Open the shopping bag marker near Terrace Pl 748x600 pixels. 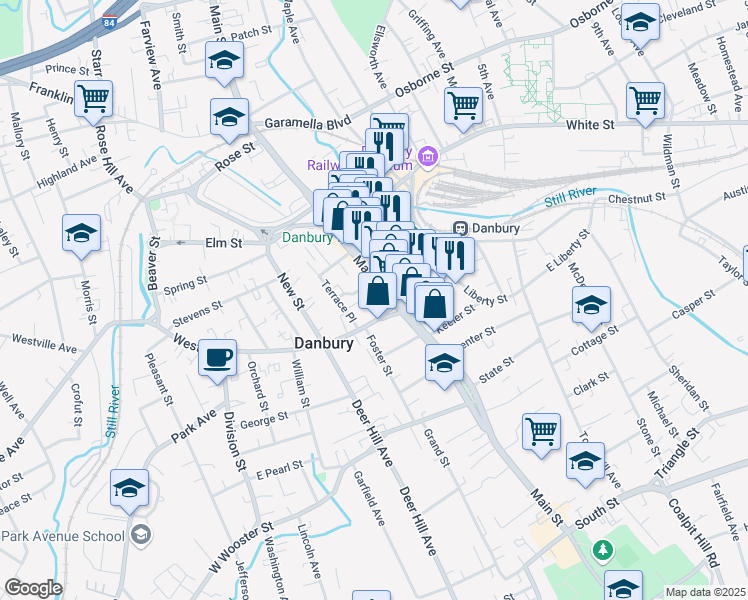pyautogui.click(x=377, y=294)
